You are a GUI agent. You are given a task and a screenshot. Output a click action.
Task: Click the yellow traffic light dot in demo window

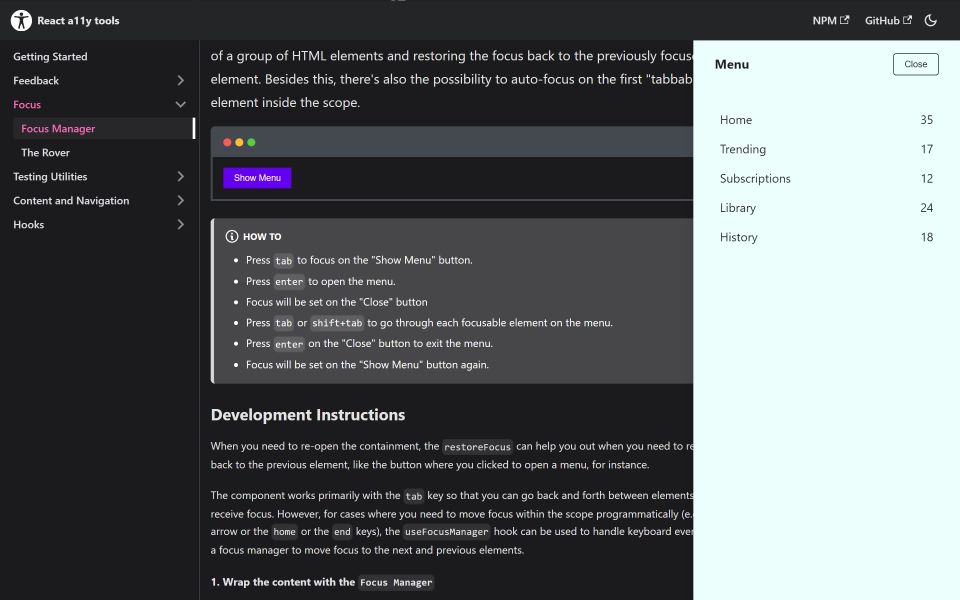(238, 143)
